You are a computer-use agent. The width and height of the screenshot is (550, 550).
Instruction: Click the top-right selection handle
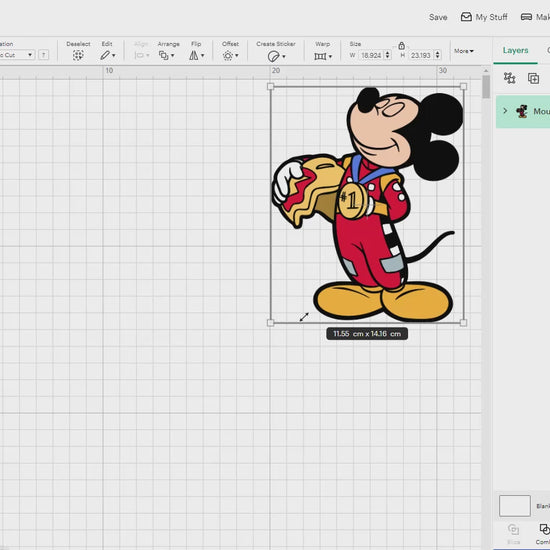click(463, 86)
